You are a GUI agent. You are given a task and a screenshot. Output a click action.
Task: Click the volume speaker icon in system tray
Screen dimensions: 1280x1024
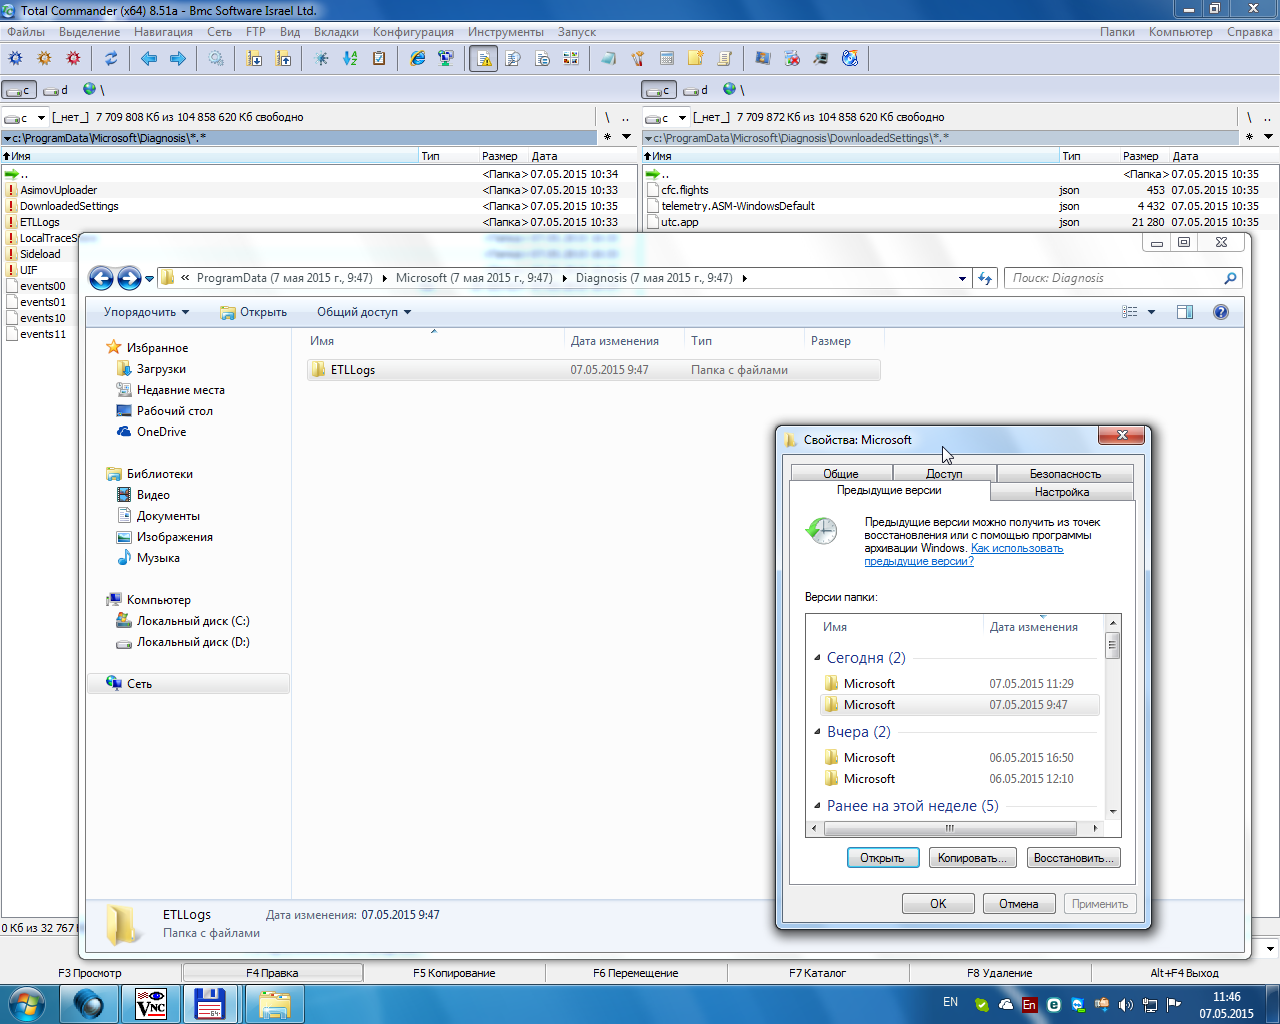click(1126, 1004)
